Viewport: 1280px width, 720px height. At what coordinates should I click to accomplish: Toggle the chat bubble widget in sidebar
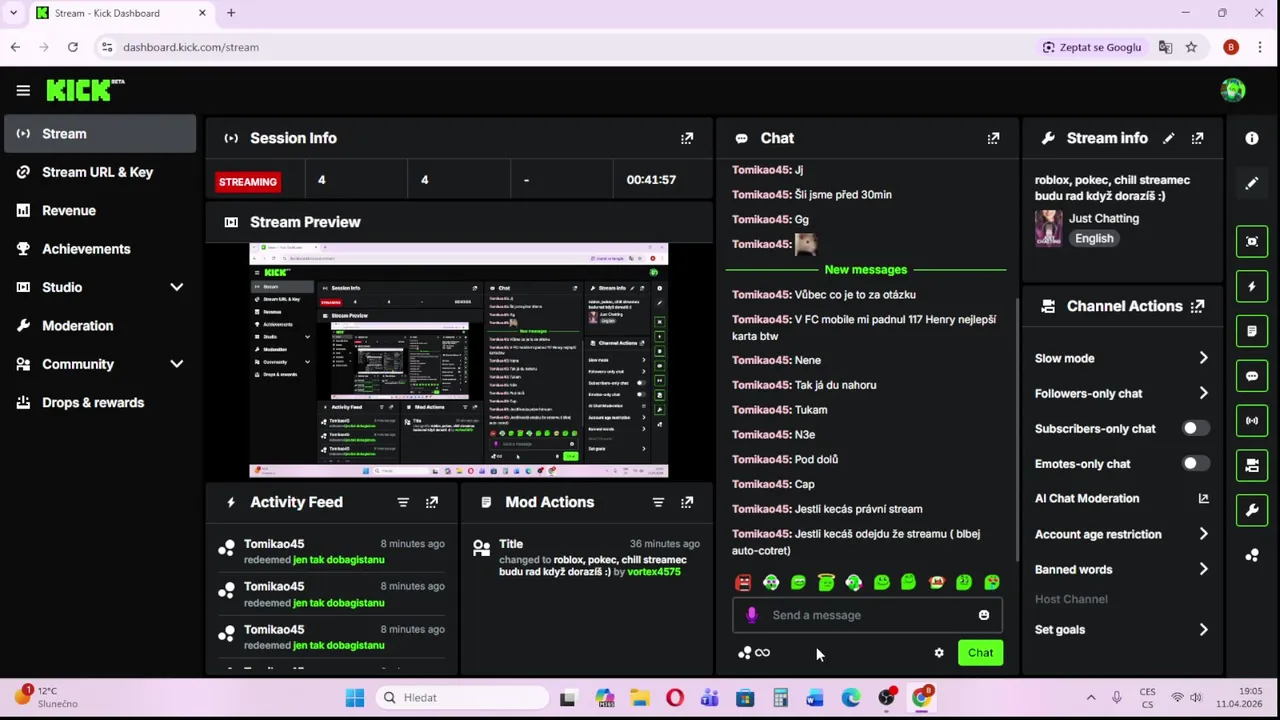[x=1252, y=376]
